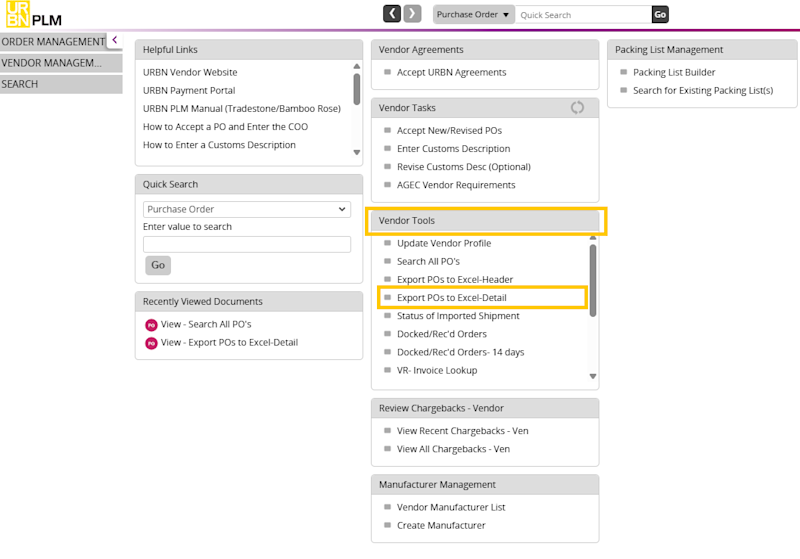Click Docked/Rec'd Orders- 14 days
800x559 pixels.
461,352
